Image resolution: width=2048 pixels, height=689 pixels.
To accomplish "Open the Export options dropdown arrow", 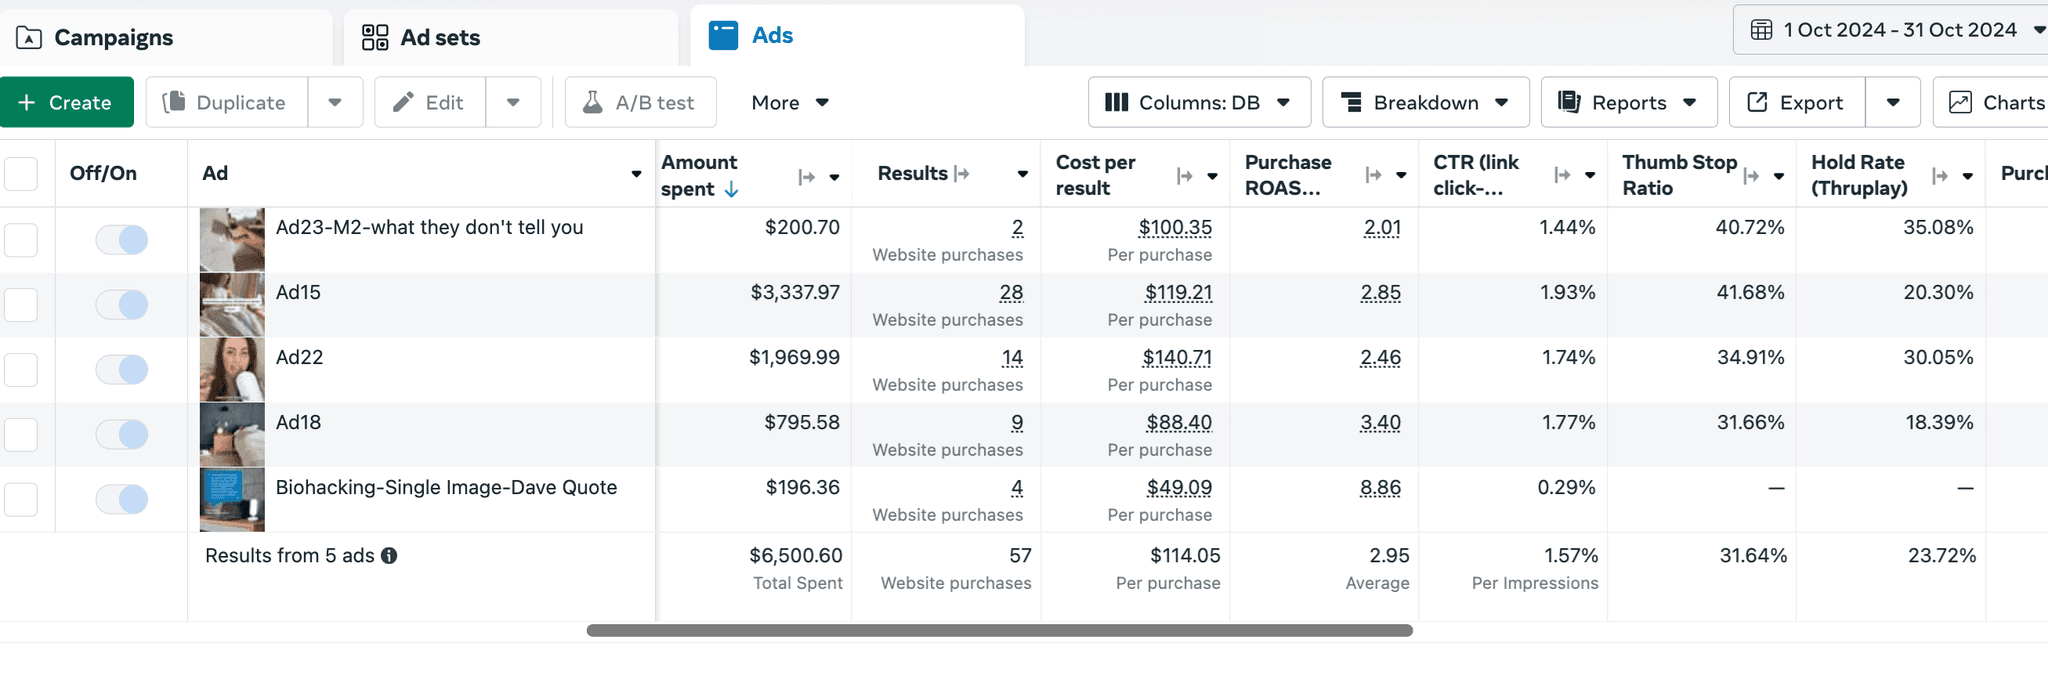I will (x=1893, y=102).
